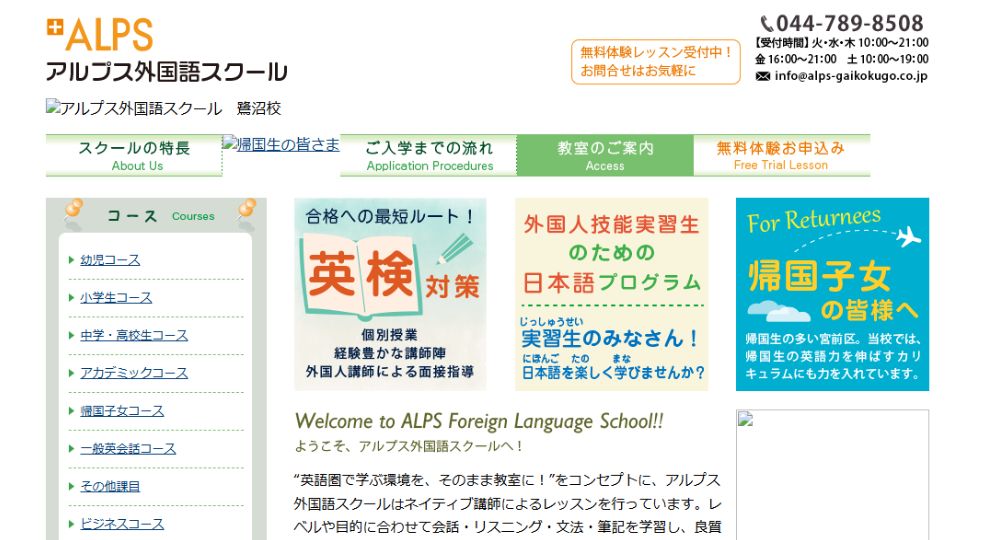Screen dimensions: 1000x540
Task: Click the email address info@alps-gaikokugo.co.jp
Action: (x=851, y=76)
